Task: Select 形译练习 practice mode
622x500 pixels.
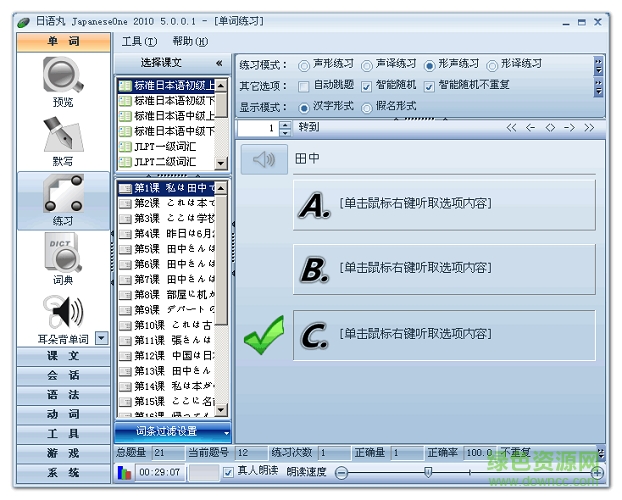Action: (492, 65)
